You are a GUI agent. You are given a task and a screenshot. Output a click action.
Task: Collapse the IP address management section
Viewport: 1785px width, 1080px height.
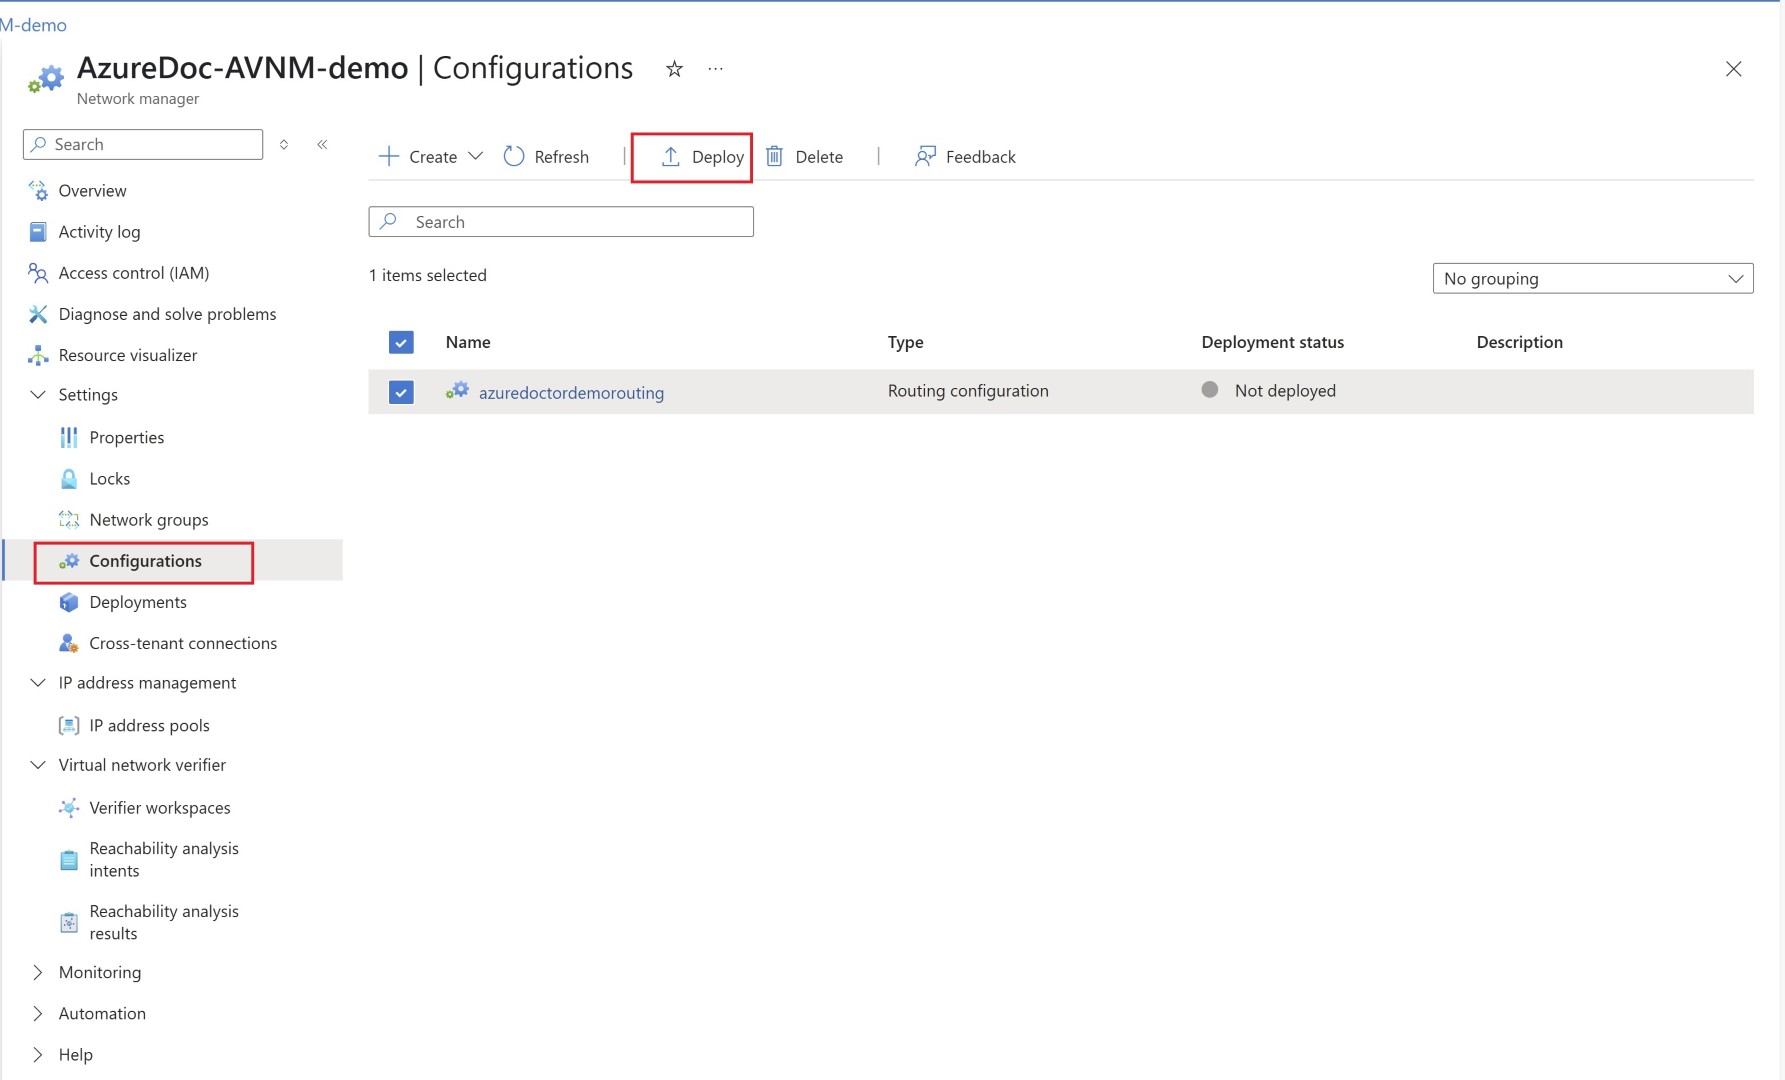coord(38,682)
